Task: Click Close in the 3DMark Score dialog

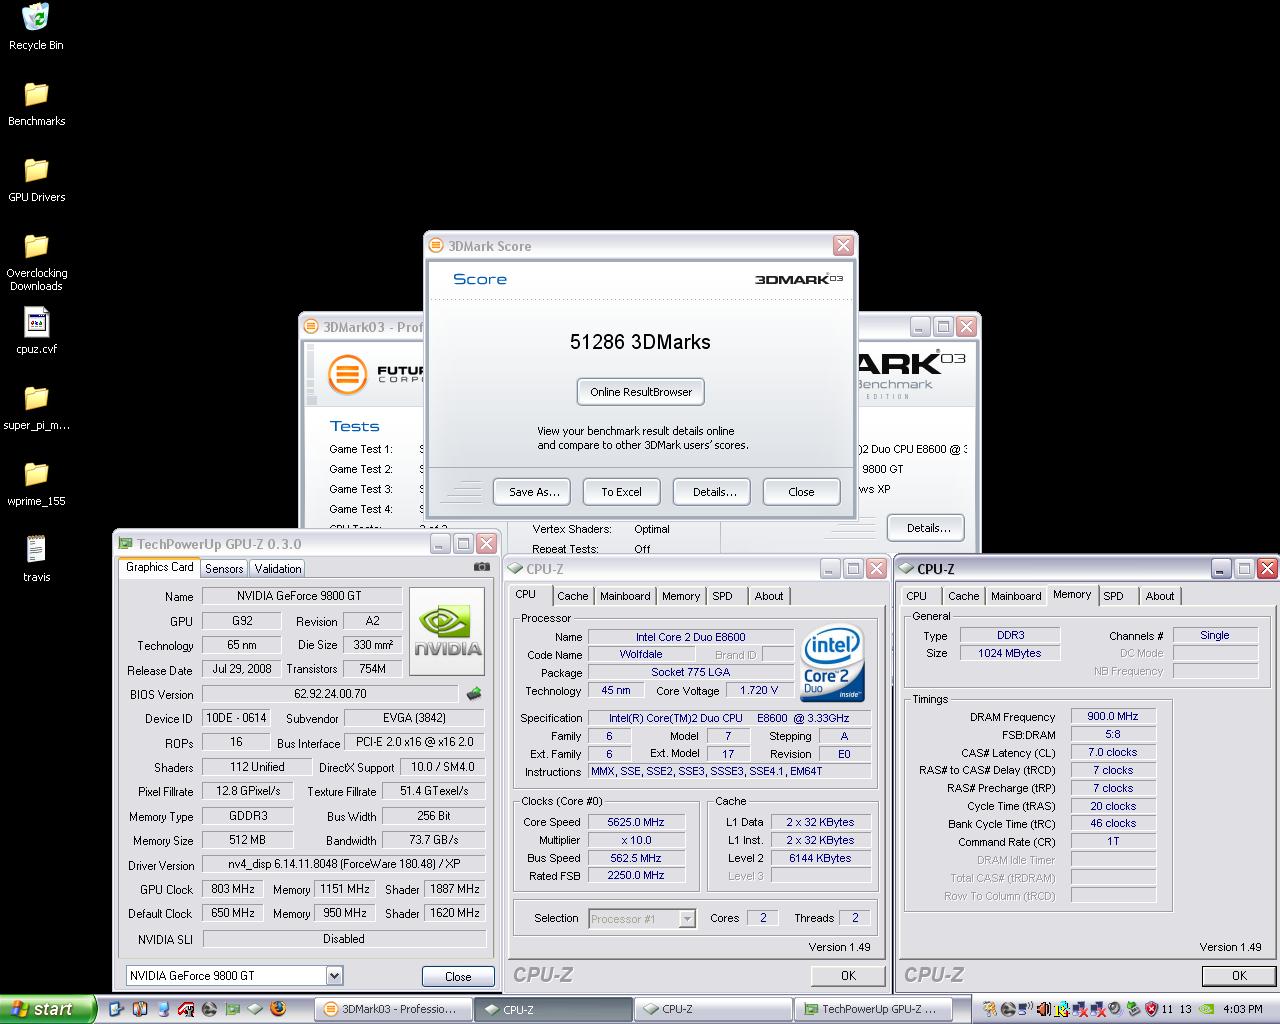Action: (x=801, y=492)
